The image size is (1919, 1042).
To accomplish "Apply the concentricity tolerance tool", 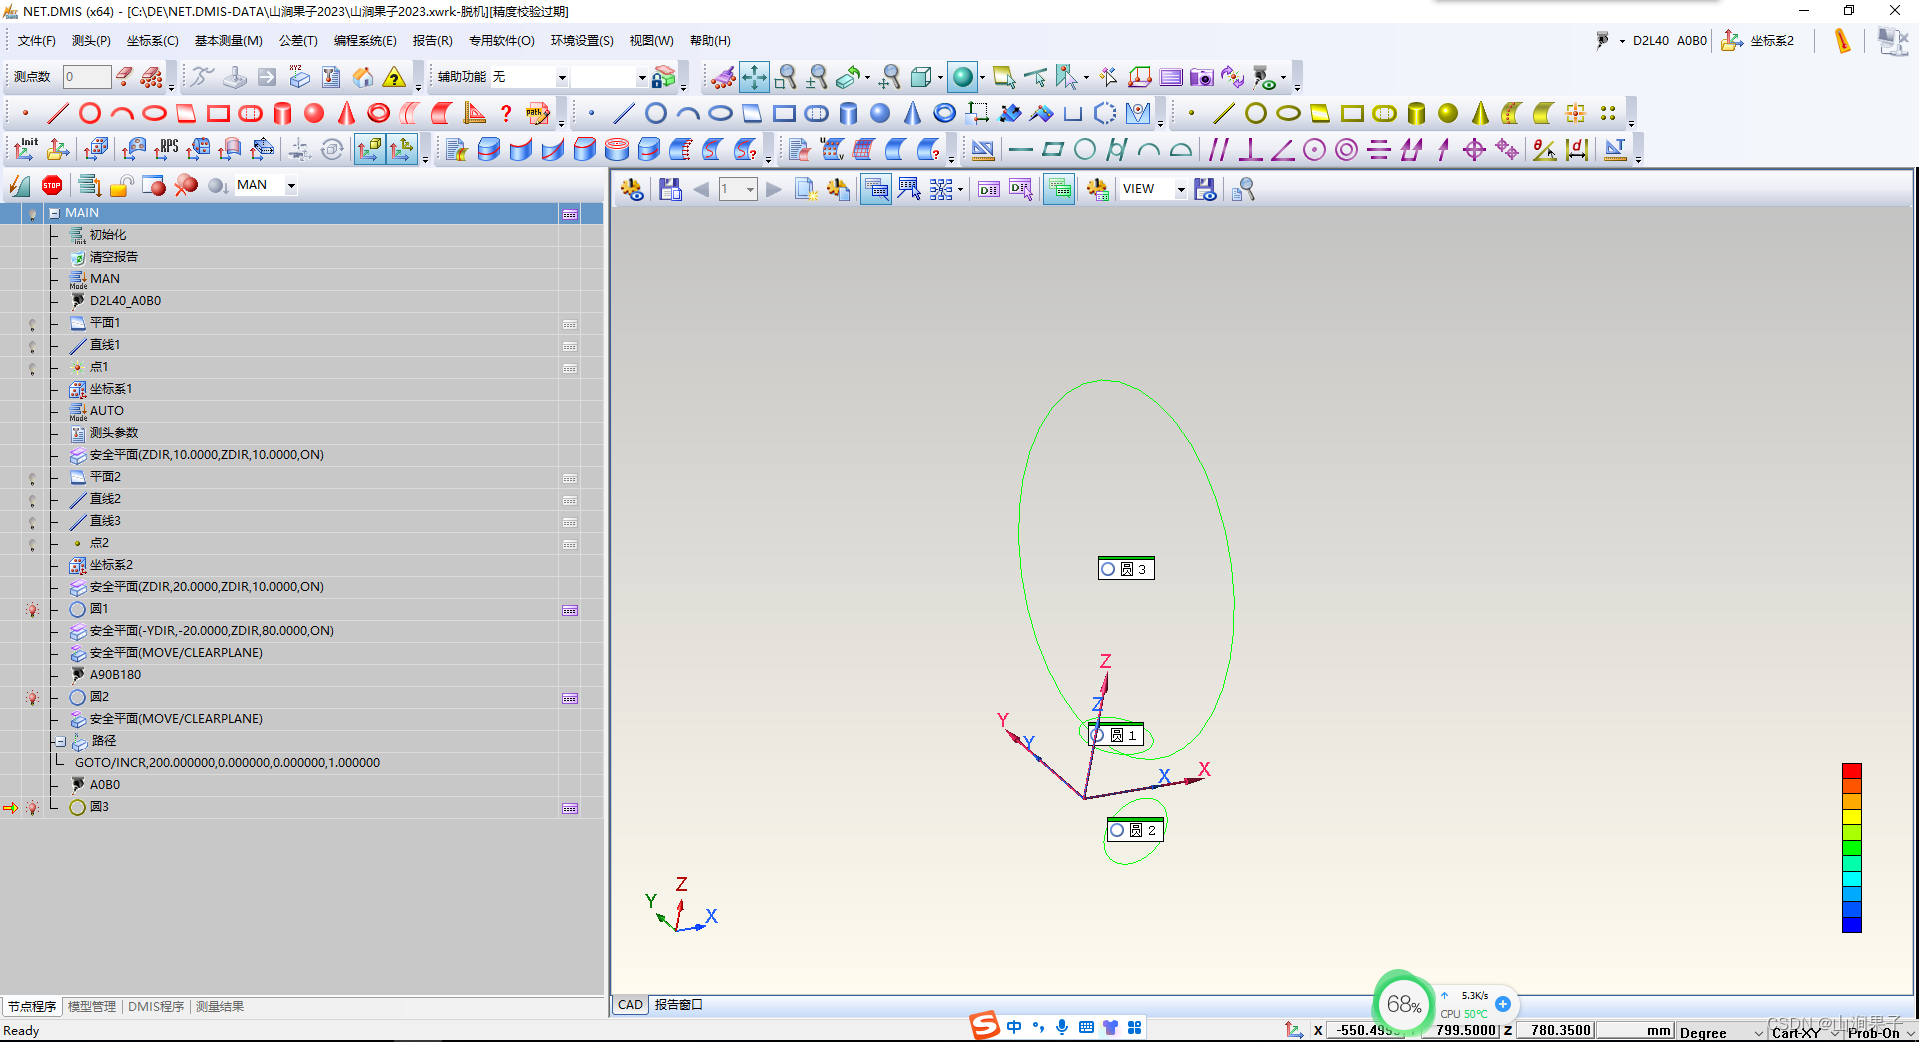I will tap(1346, 150).
